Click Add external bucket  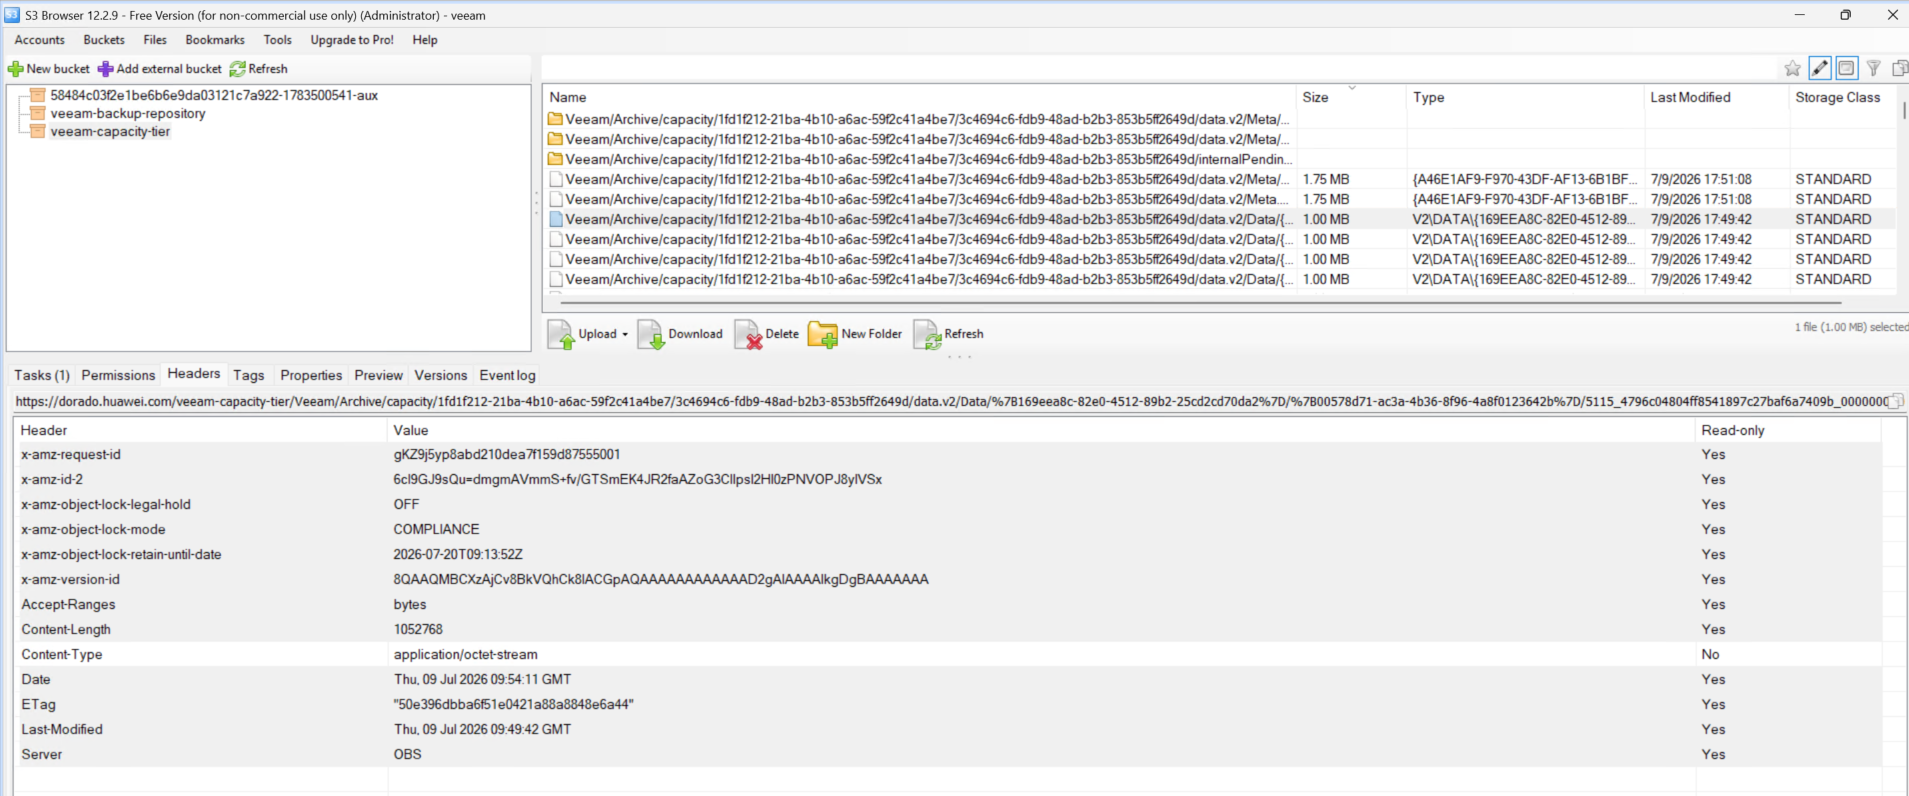click(x=160, y=69)
